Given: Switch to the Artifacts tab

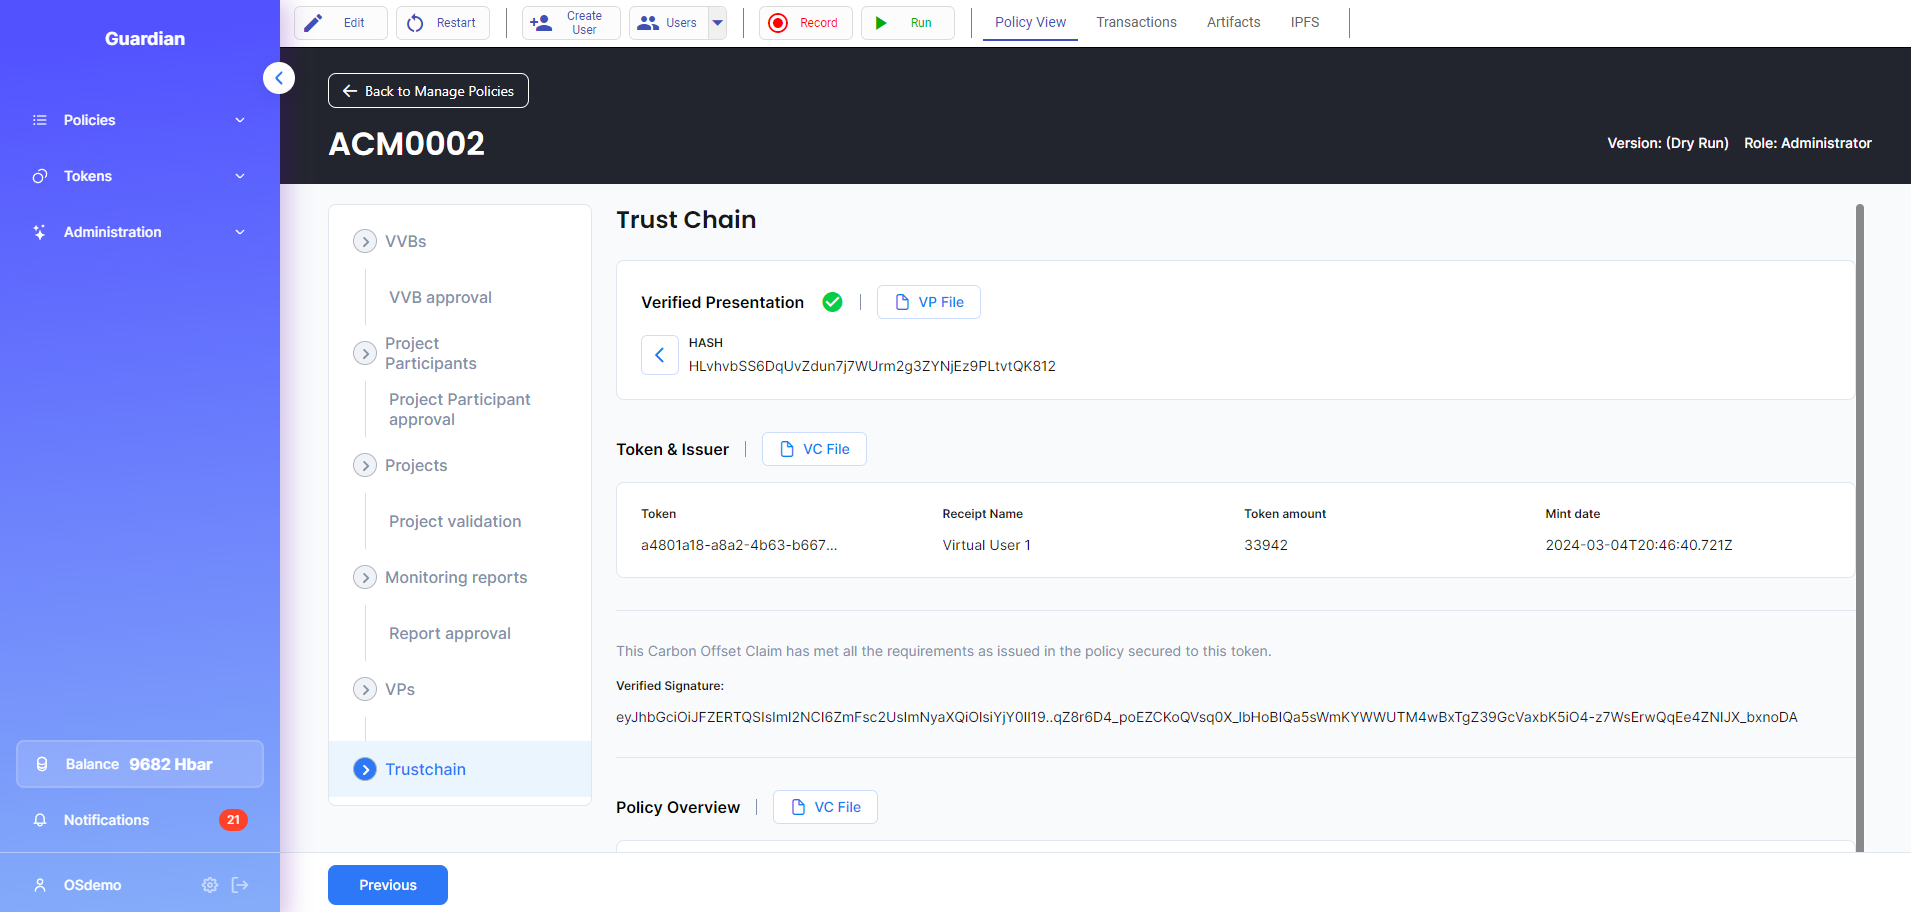Looking at the screenshot, I should pyautogui.click(x=1233, y=22).
